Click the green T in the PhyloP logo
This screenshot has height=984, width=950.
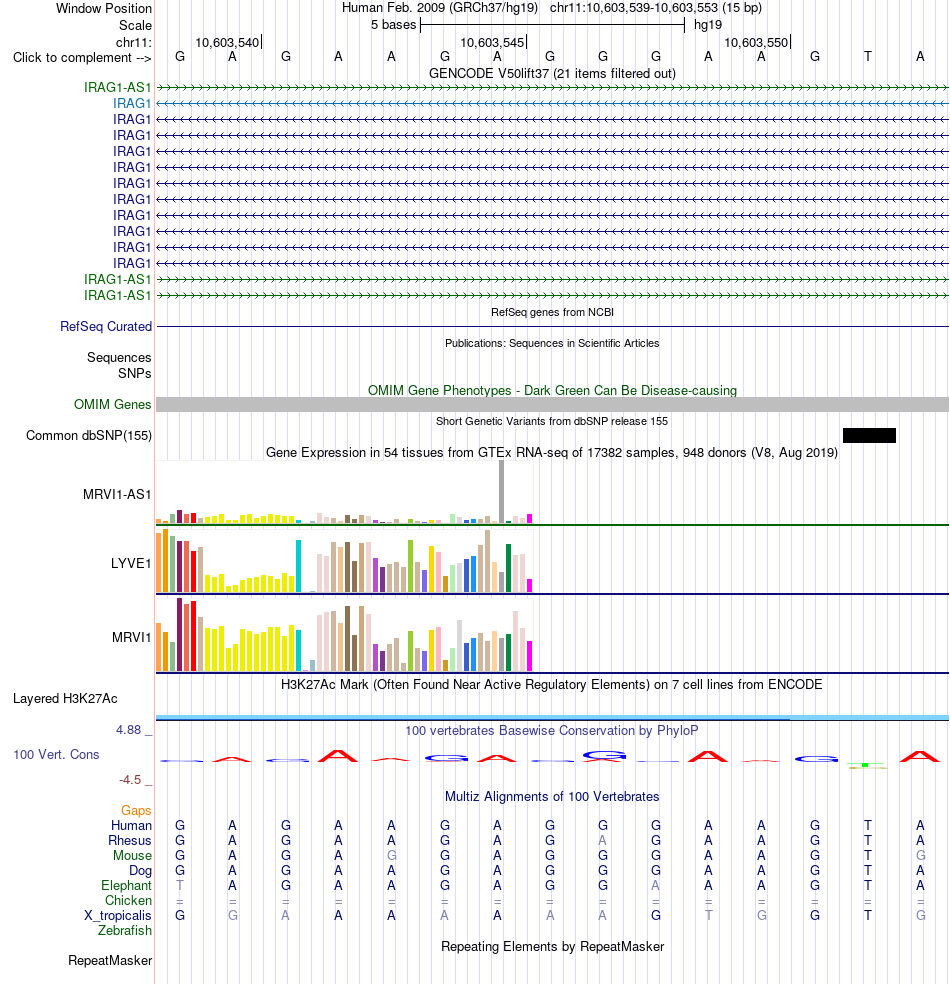(865, 765)
